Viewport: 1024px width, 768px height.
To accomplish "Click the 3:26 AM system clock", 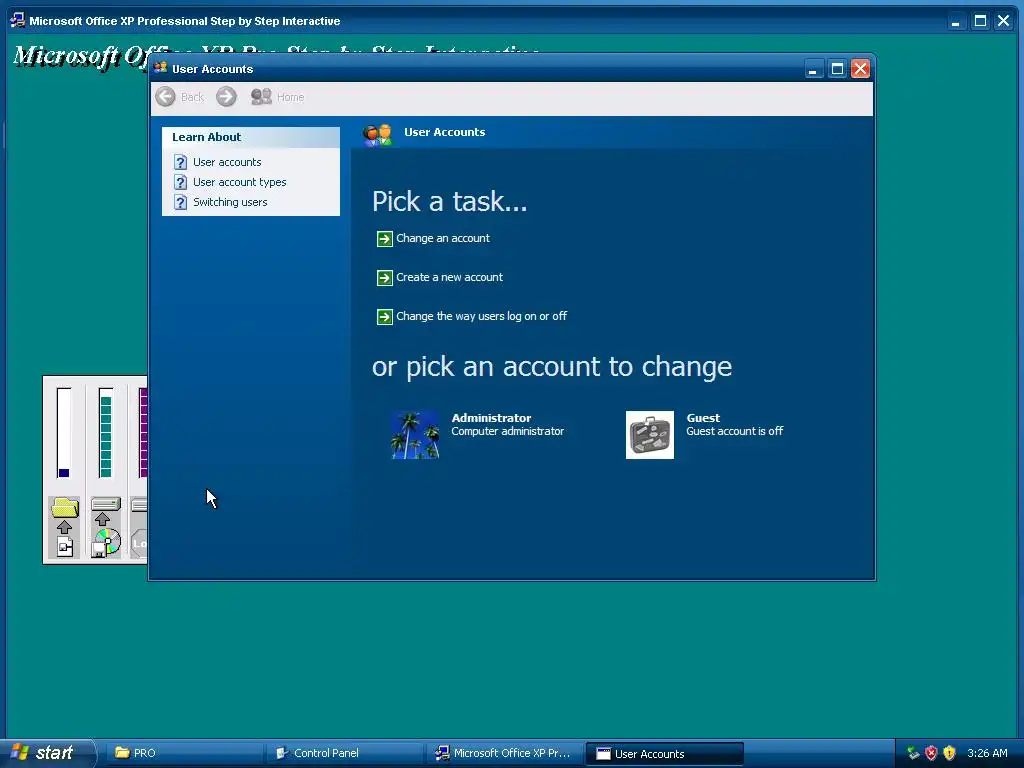I will point(987,754).
